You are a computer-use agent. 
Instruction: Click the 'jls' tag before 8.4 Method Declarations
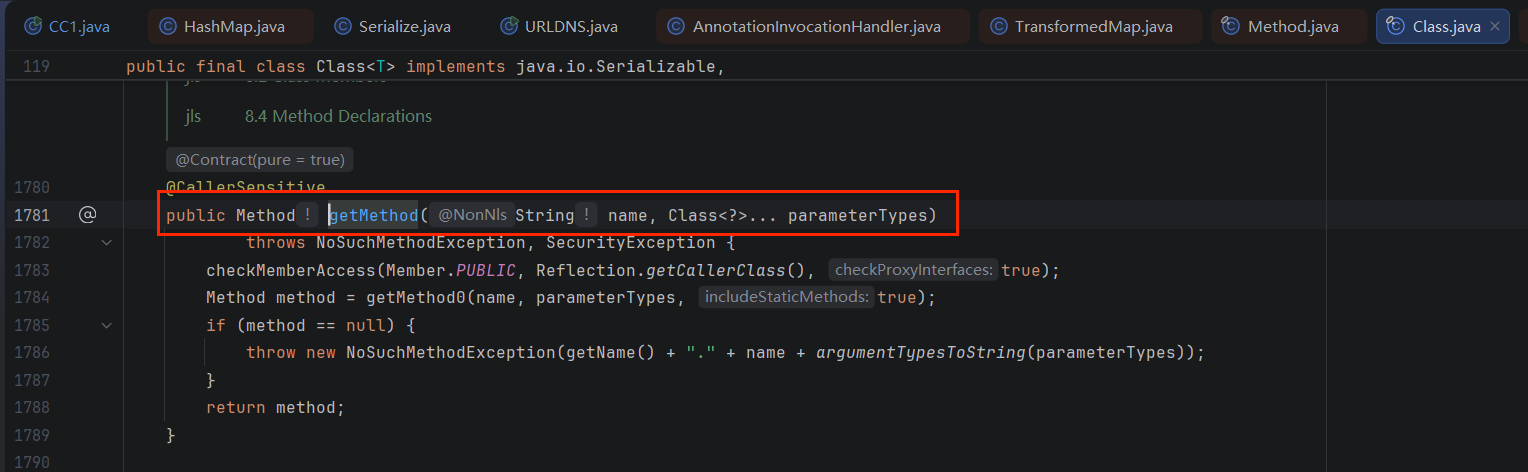pyautogui.click(x=193, y=116)
